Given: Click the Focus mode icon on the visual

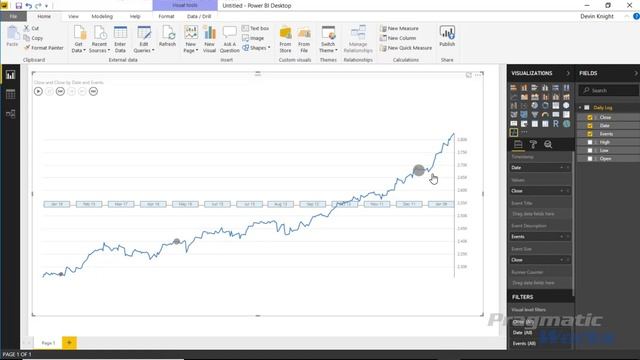Looking at the screenshot, I should (469, 75).
